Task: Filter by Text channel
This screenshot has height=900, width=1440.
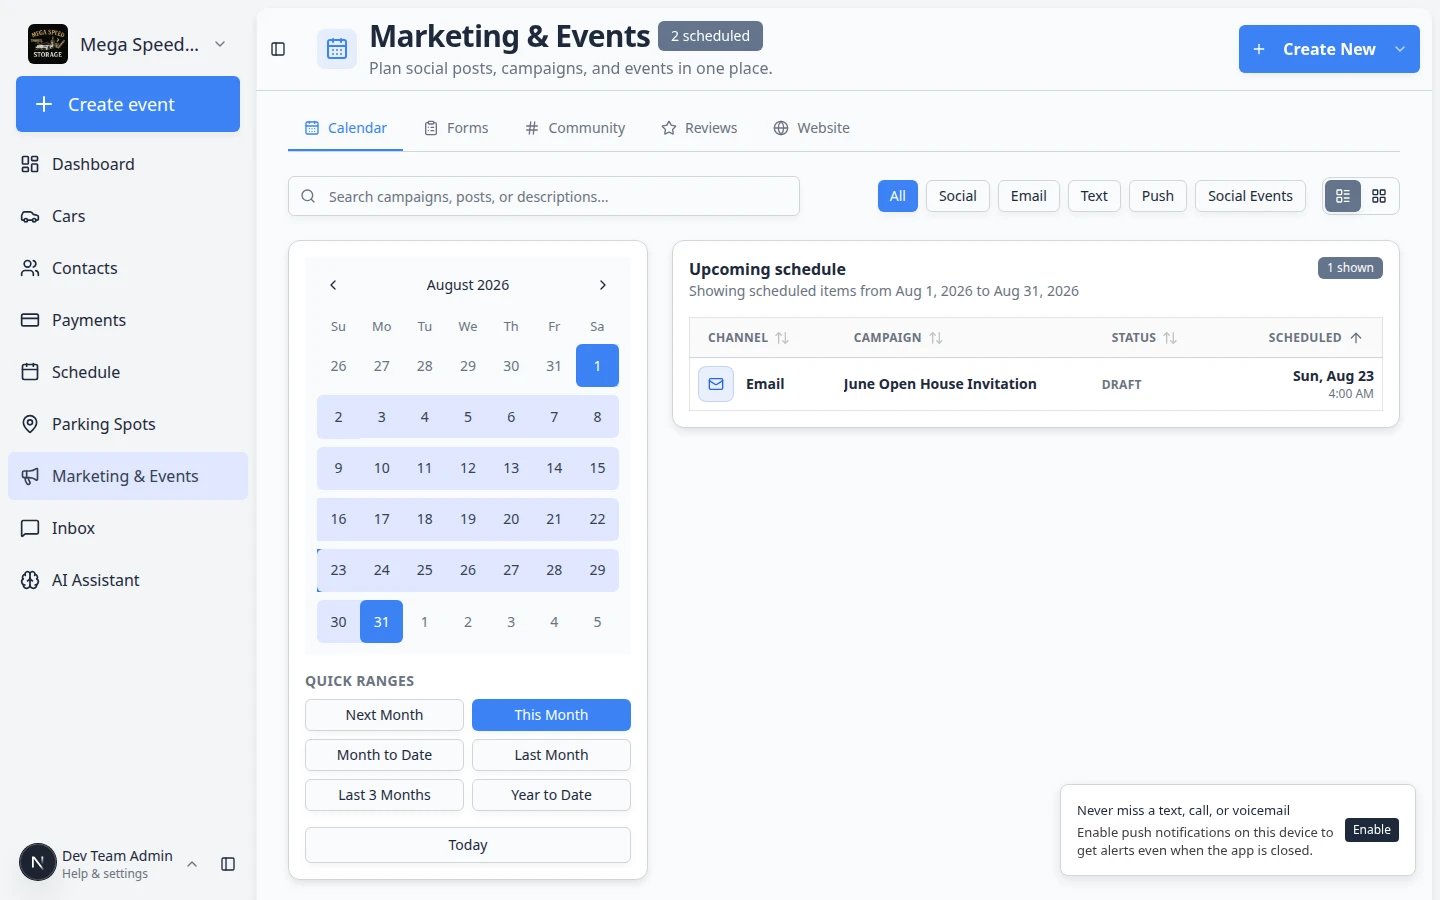Action: (x=1094, y=196)
